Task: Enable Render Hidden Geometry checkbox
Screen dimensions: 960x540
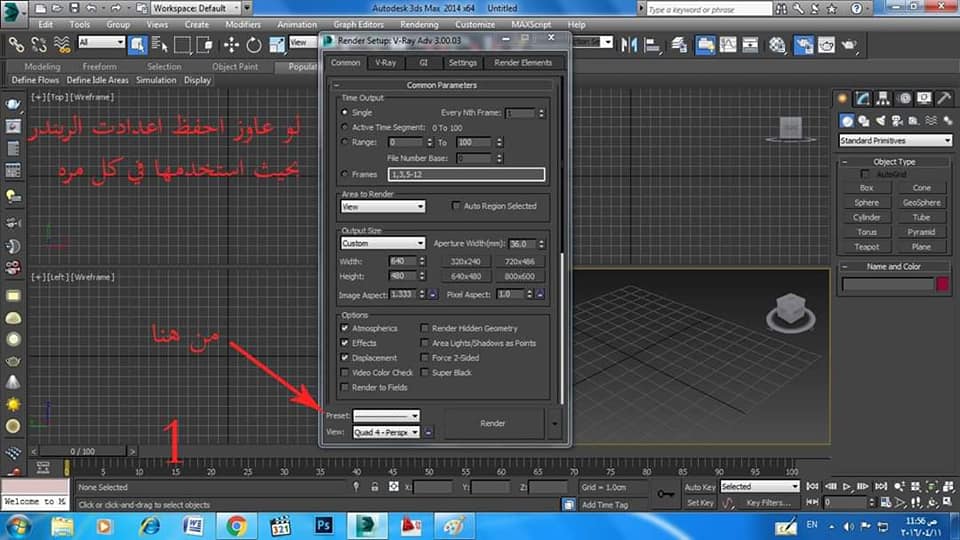Action: (424, 328)
